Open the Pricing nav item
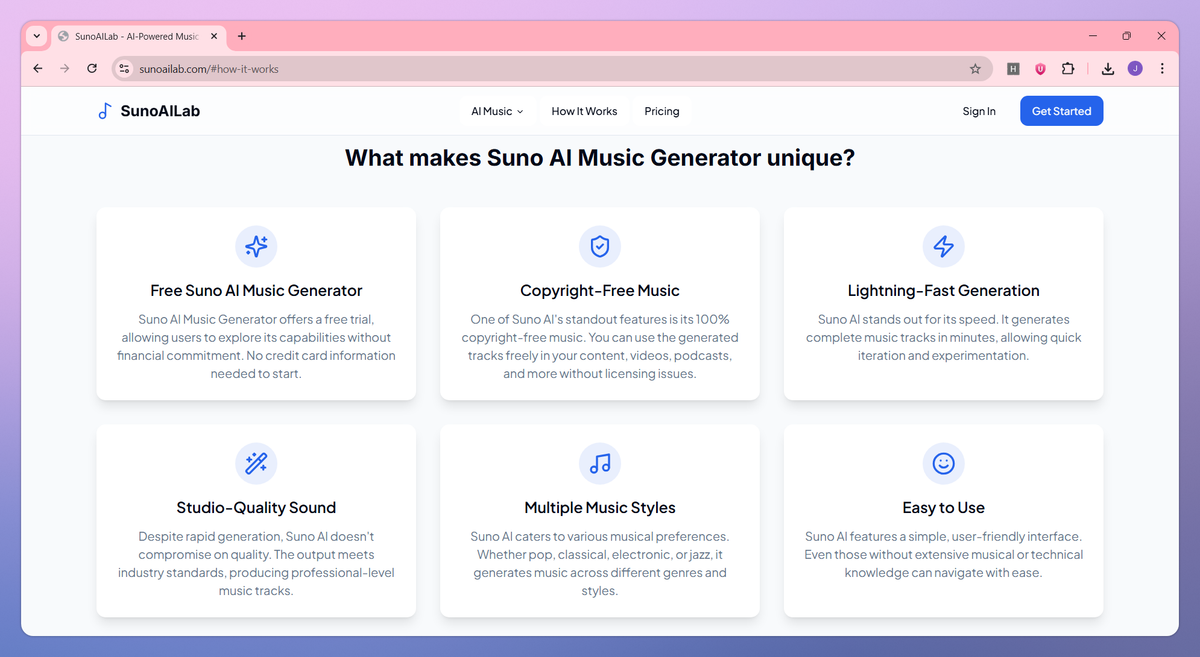The image size is (1200, 657). click(x=662, y=111)
